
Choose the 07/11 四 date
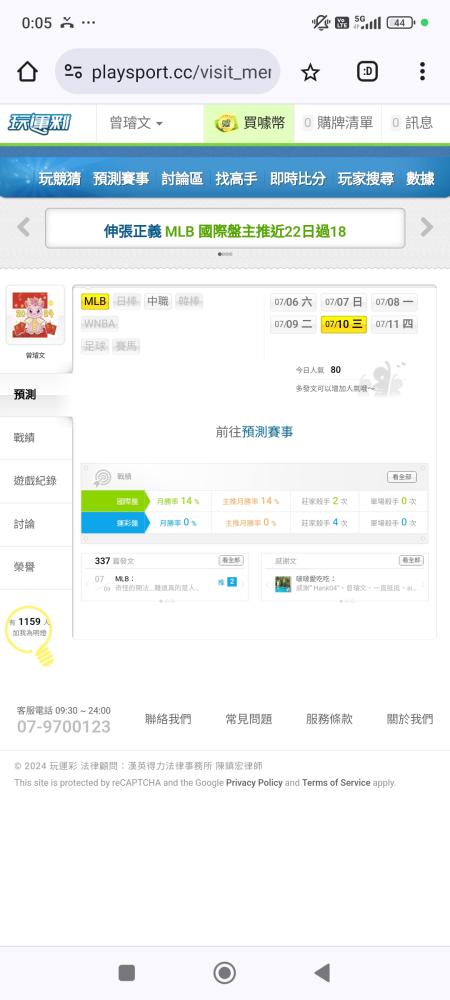coord(394,324)
